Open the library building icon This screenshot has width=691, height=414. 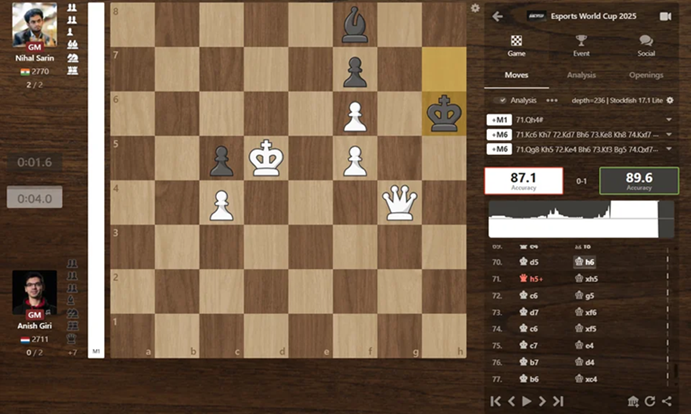pos(633,401)
